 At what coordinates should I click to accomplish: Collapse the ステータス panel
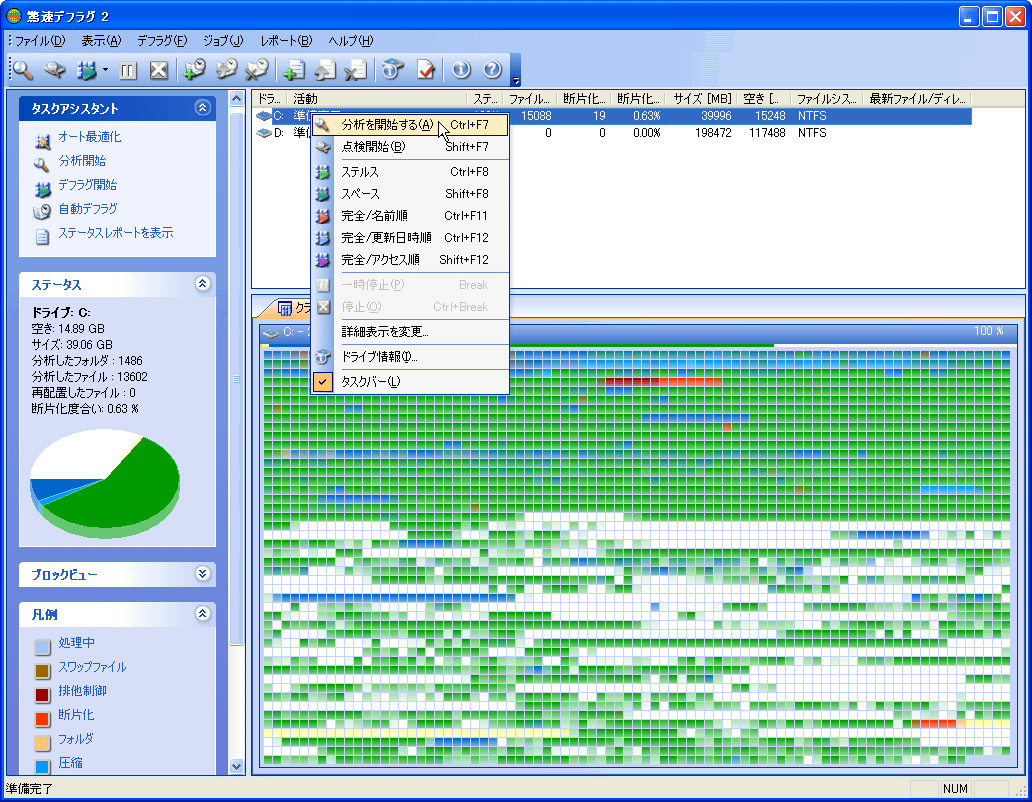coord(203,284)
